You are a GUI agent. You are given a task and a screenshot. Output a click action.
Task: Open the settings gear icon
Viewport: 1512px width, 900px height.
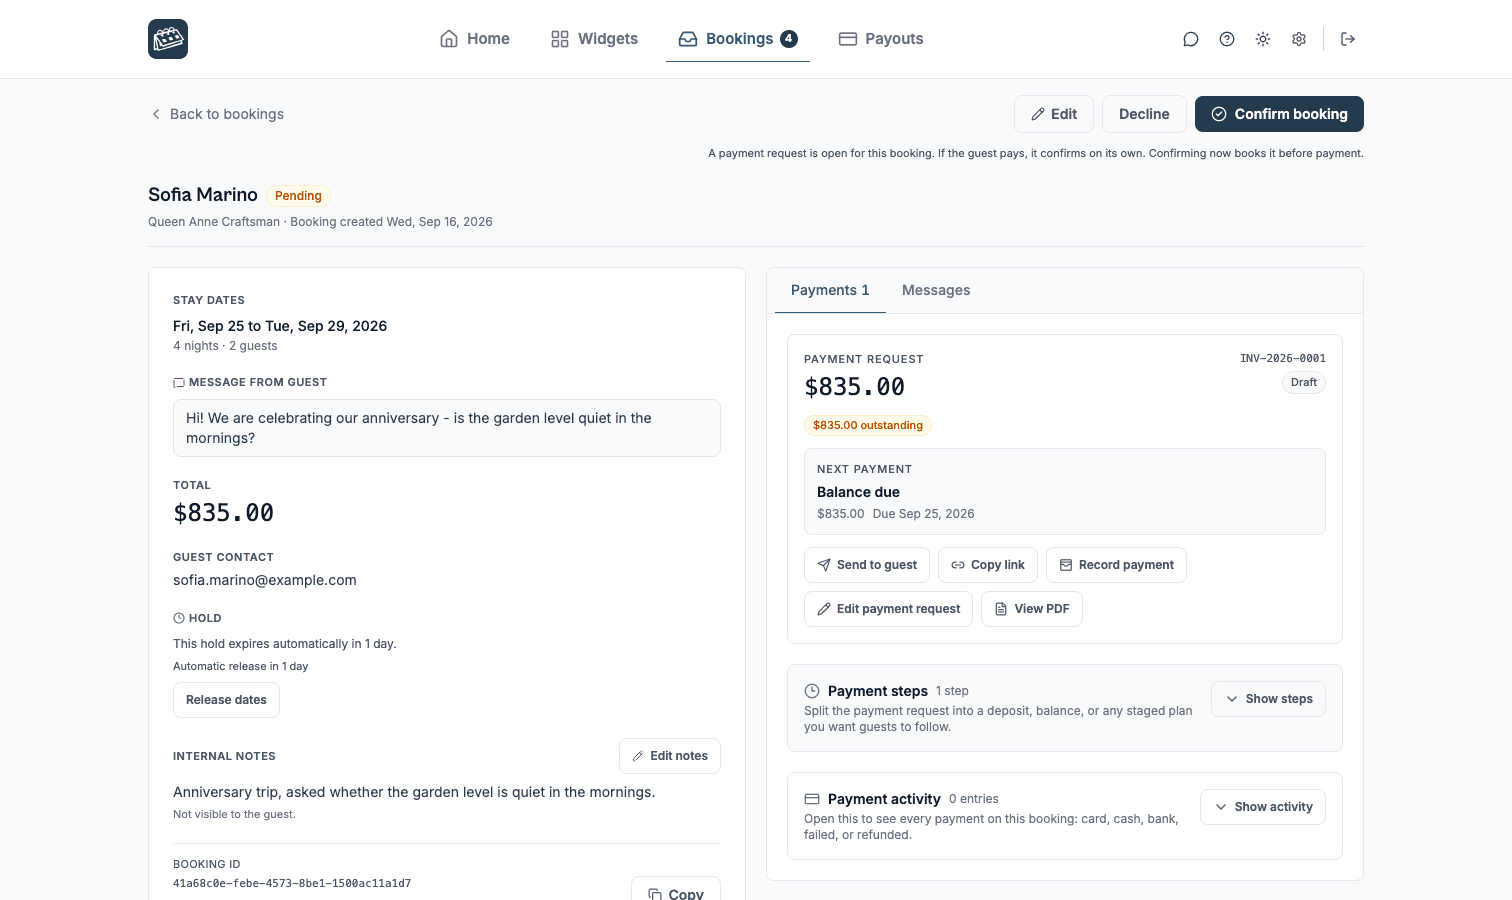[1299, 39]
